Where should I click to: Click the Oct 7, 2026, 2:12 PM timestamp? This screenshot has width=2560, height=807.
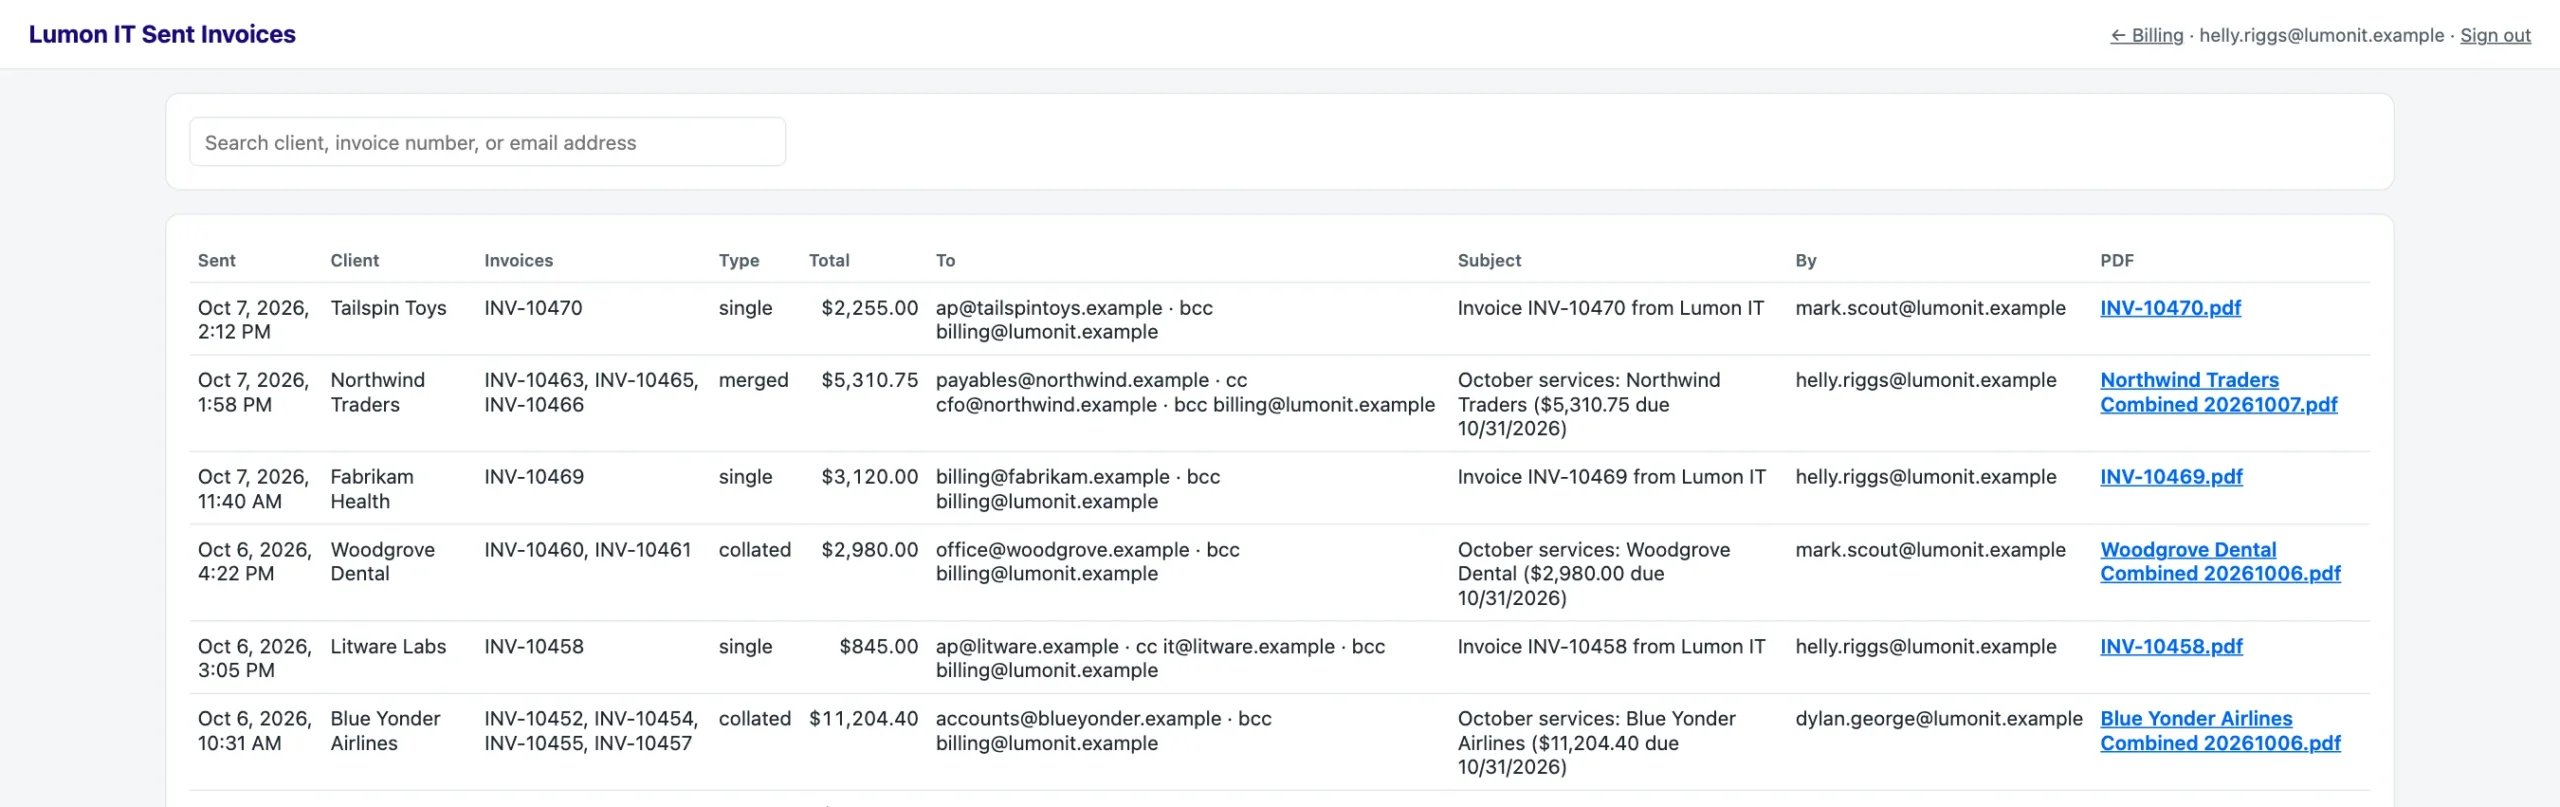coord(253,320)
